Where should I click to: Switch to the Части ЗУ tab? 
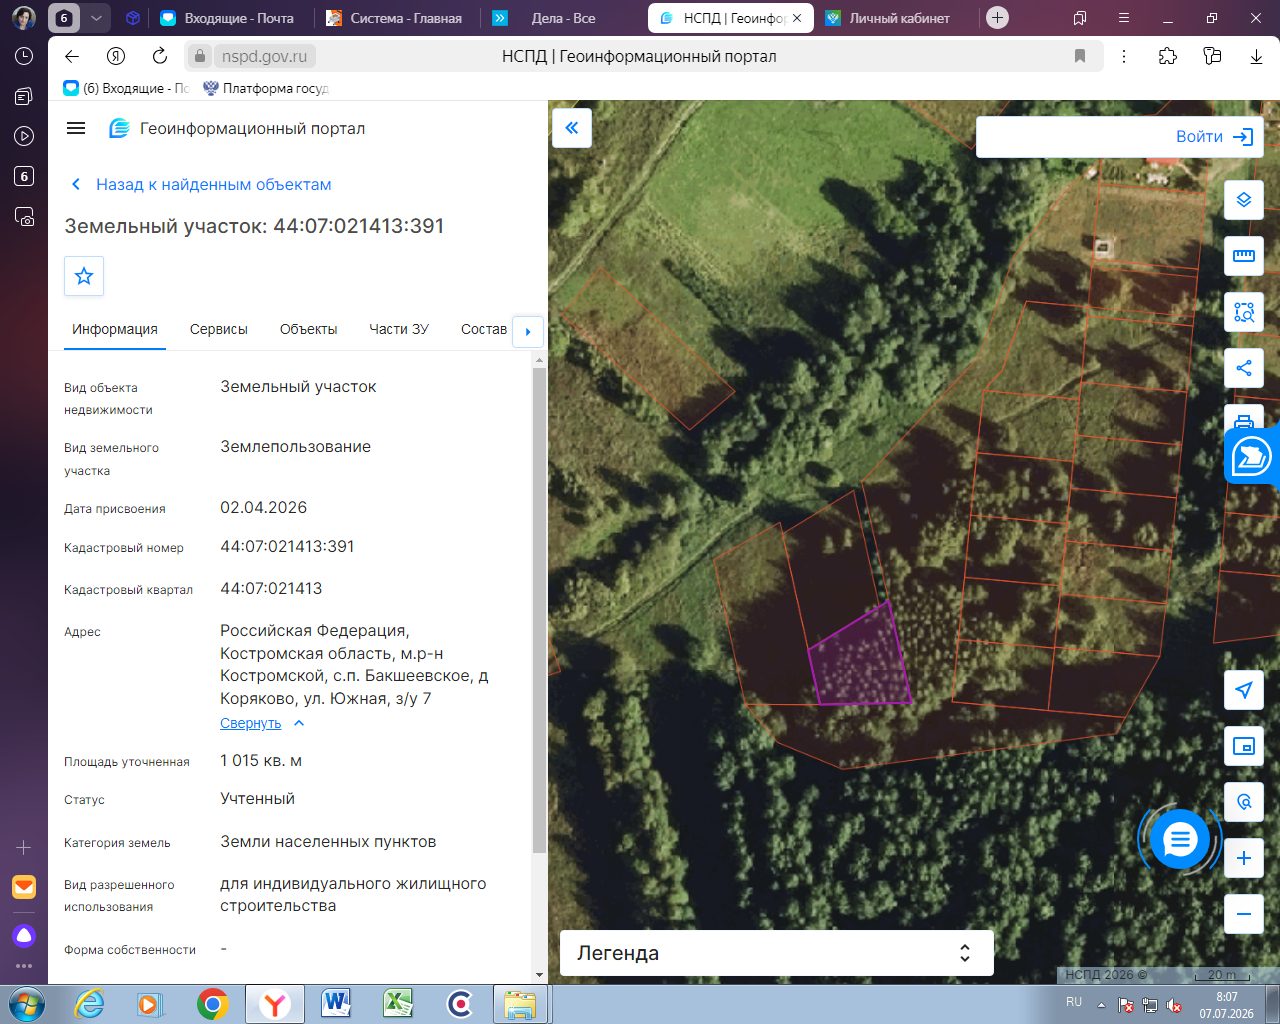(x=399, y=329)
